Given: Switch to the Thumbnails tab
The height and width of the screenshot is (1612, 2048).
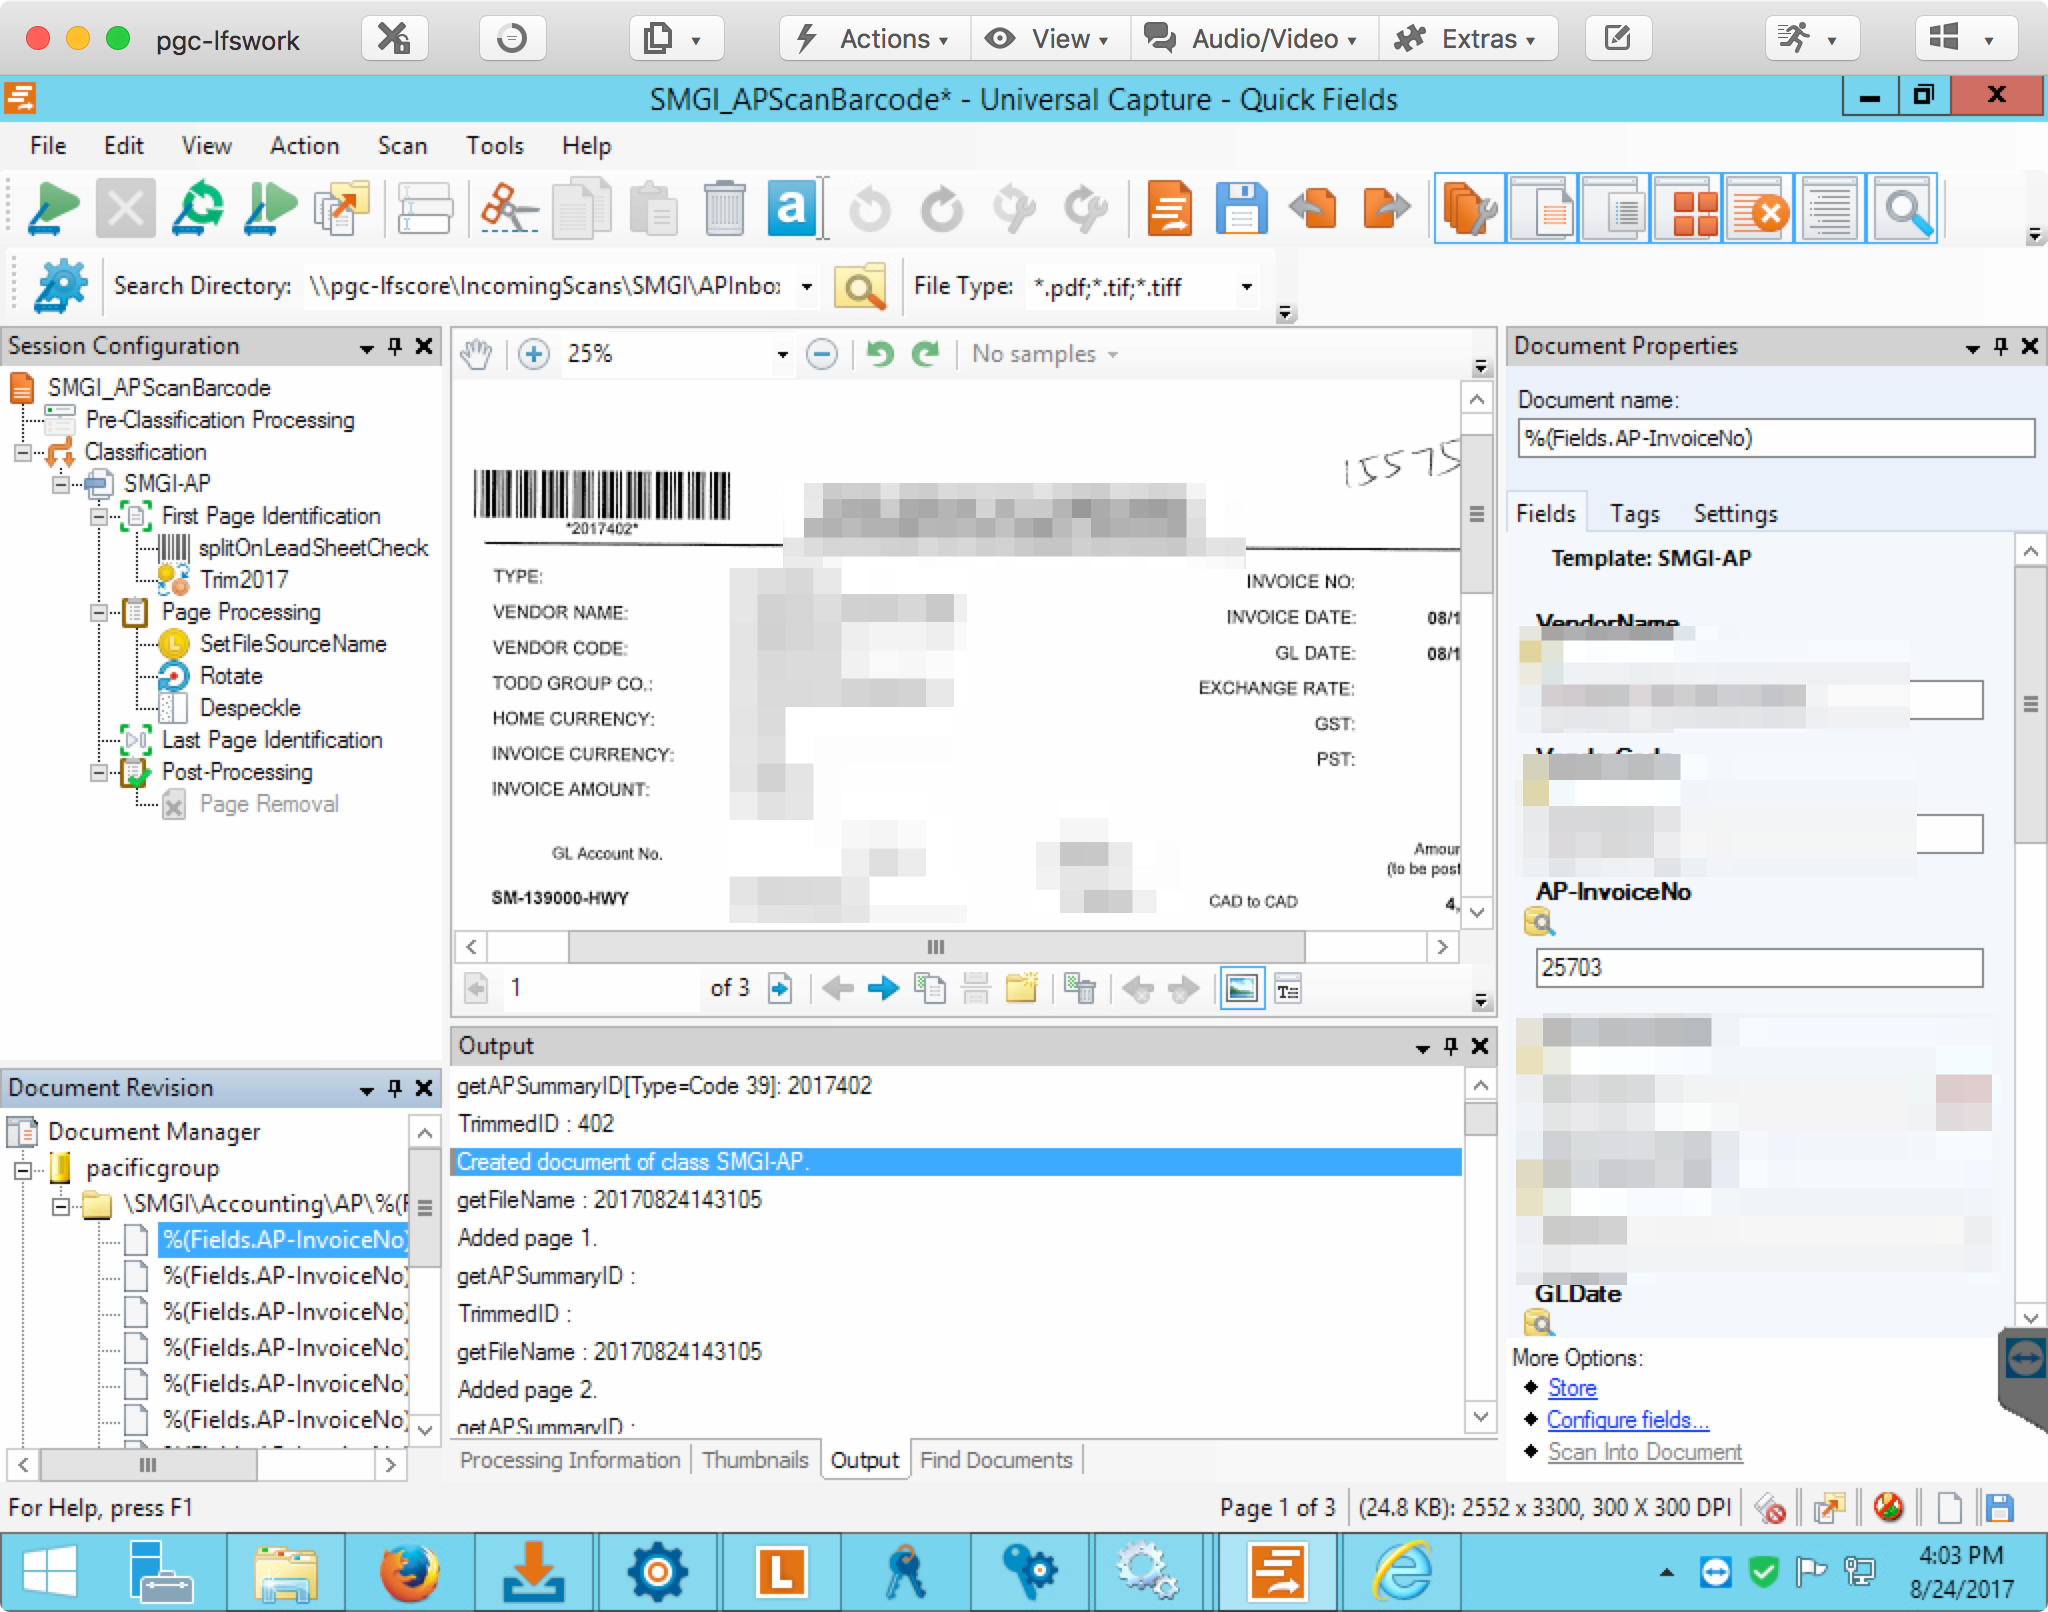Looking at the screenshot, I should click(x=754, y=1460).
